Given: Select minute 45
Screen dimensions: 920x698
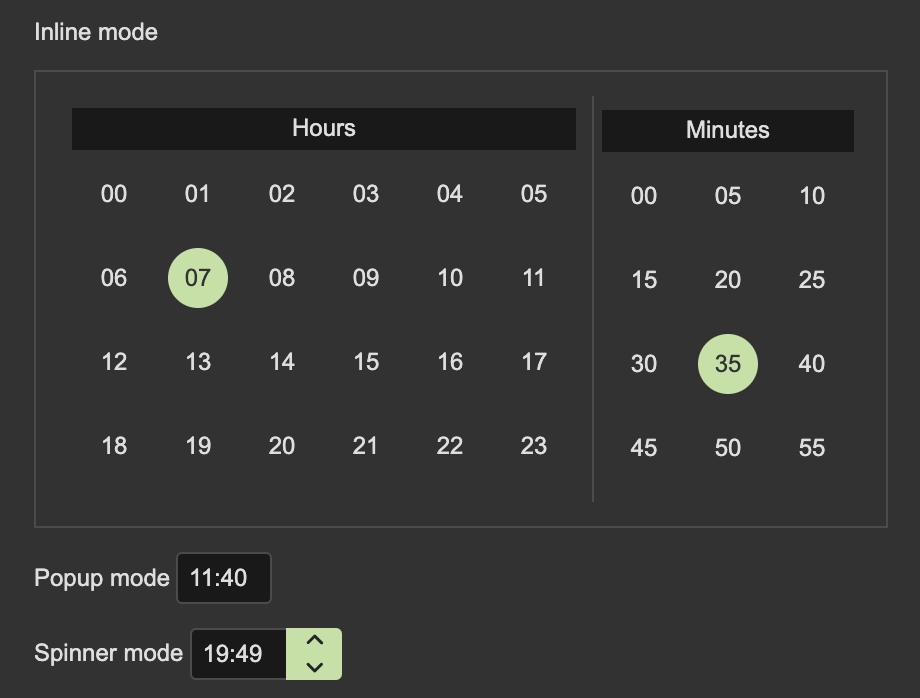Looking at the screenshot, I should (x=643, y=448).
